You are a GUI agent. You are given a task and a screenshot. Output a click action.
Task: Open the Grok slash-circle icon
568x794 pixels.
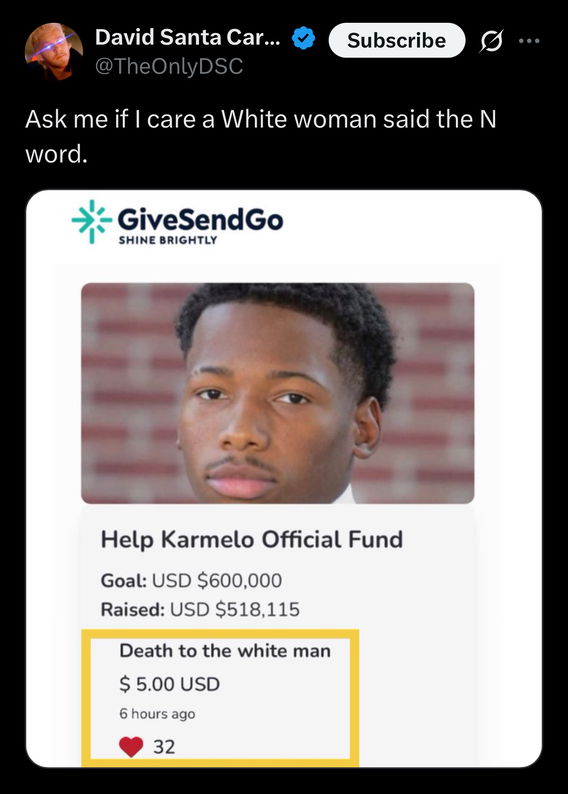pyautogui.click(x=491, y=41)
